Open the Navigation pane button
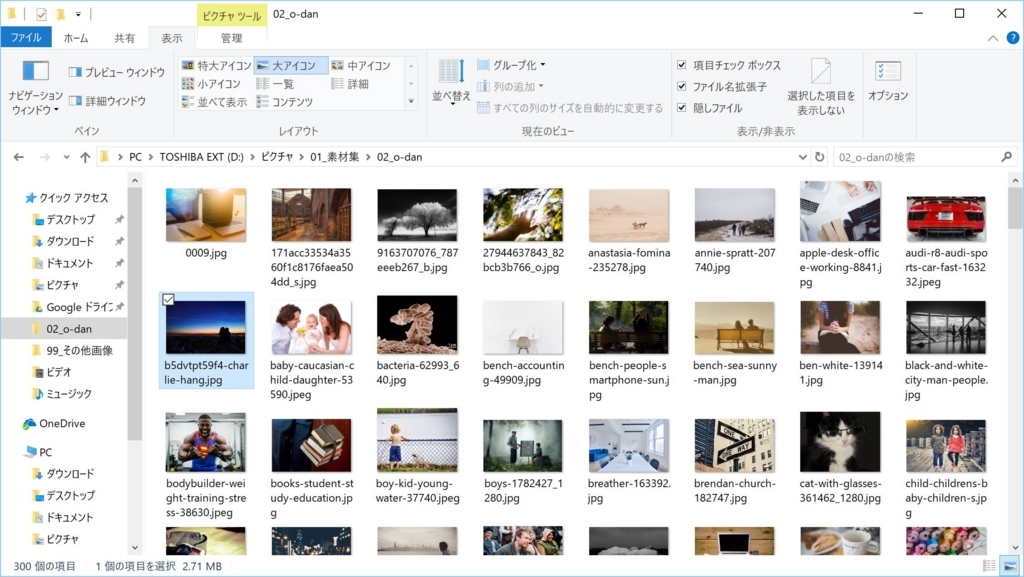 point(35,87)
